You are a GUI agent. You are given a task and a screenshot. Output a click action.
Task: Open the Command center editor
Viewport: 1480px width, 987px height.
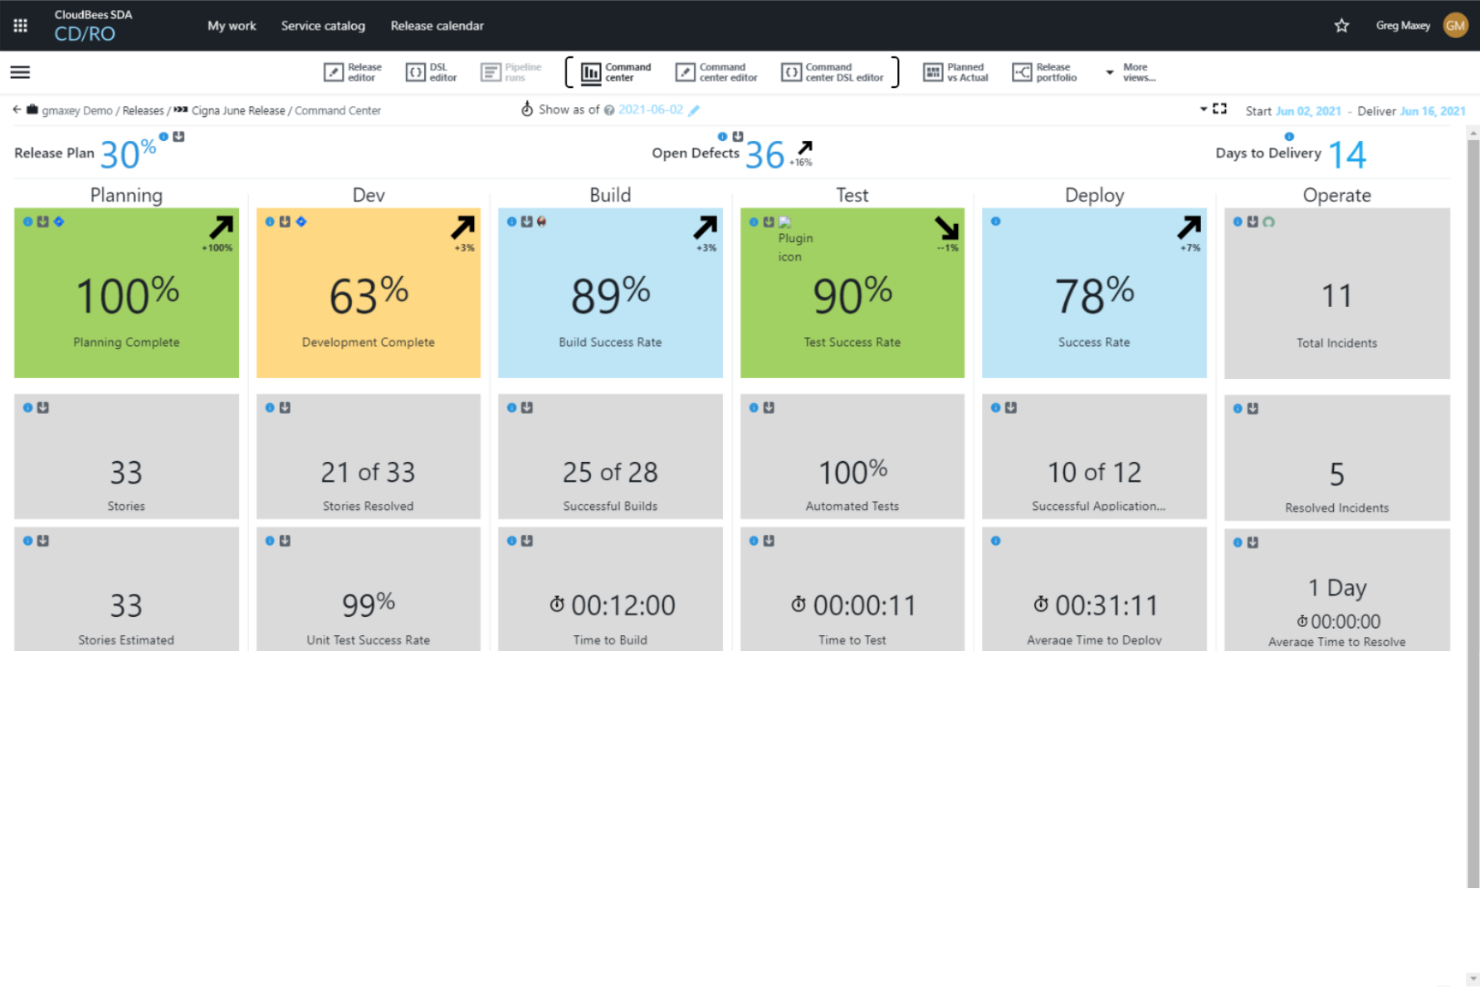716,71
